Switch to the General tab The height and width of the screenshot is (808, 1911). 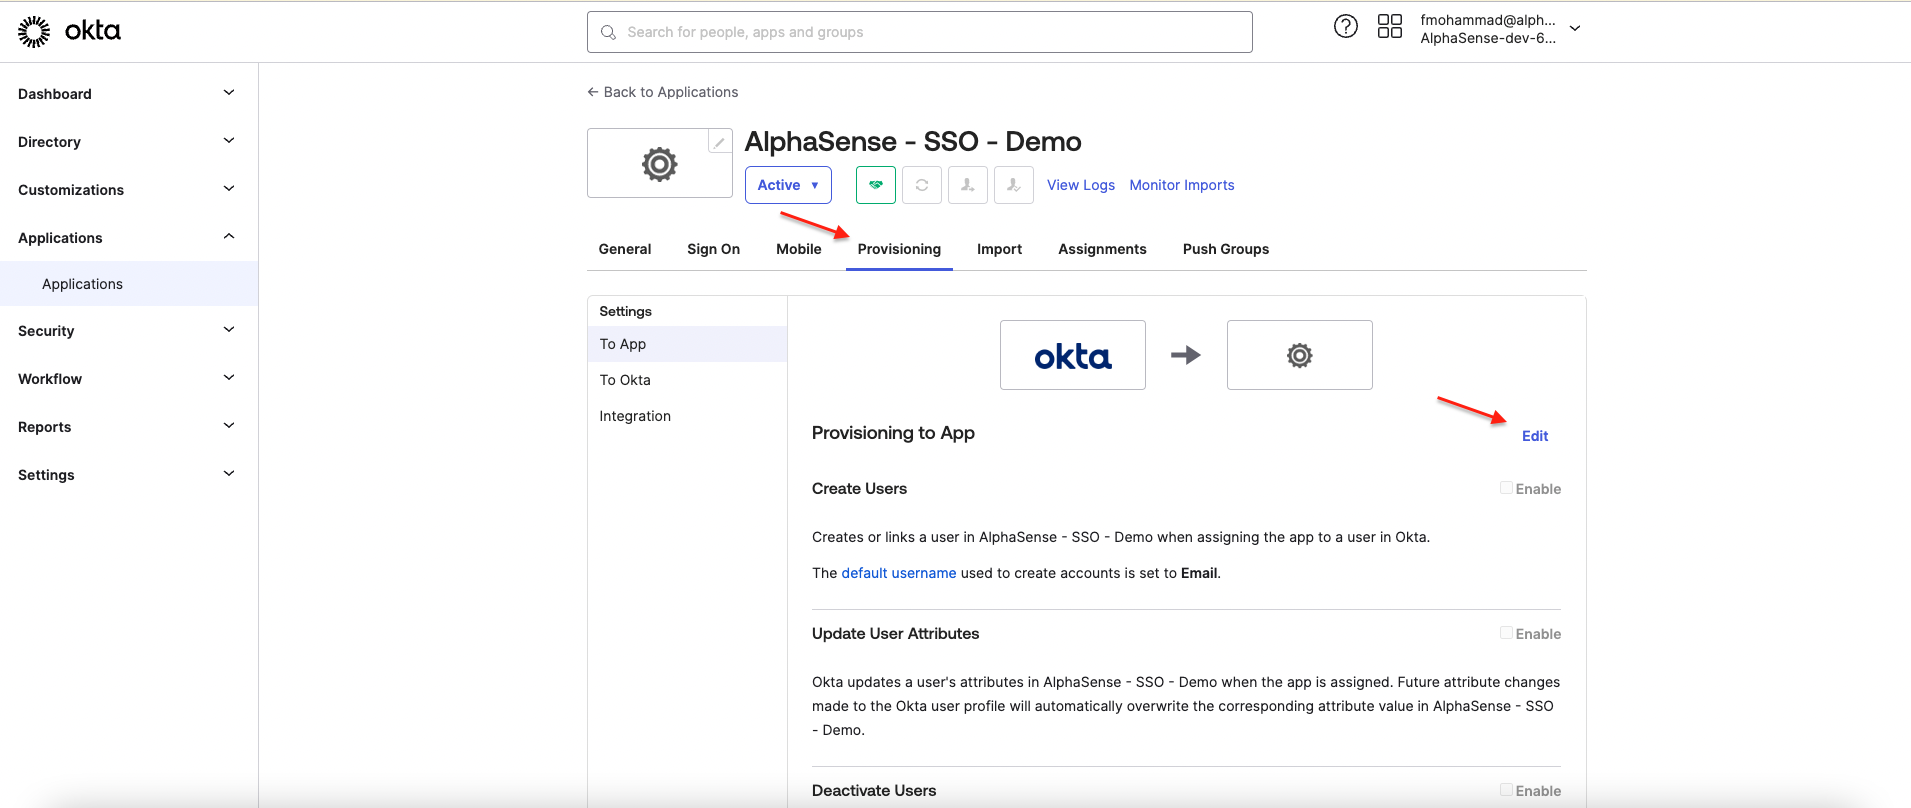pyautogui.click(x=625, y=249)
